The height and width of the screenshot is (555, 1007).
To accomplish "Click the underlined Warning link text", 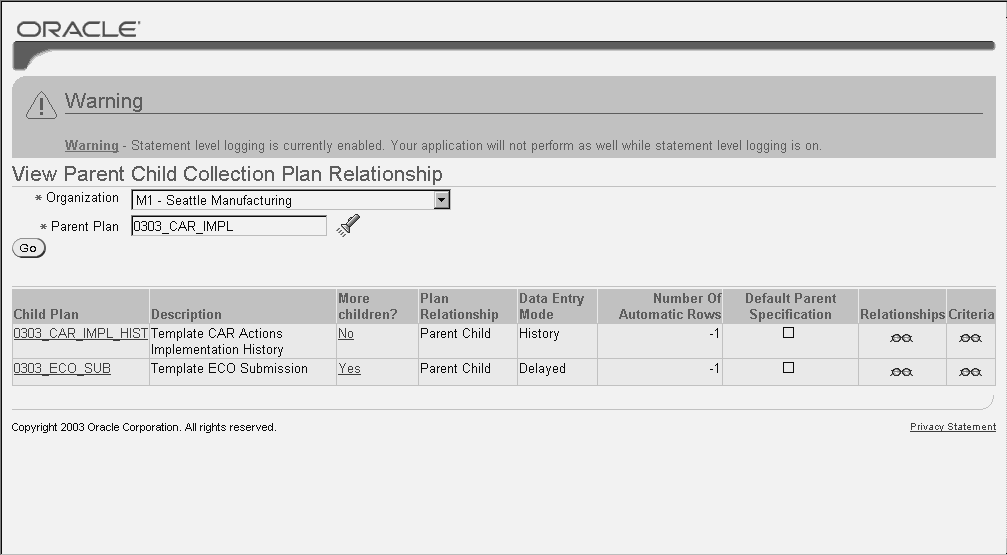I will (91, 146).
